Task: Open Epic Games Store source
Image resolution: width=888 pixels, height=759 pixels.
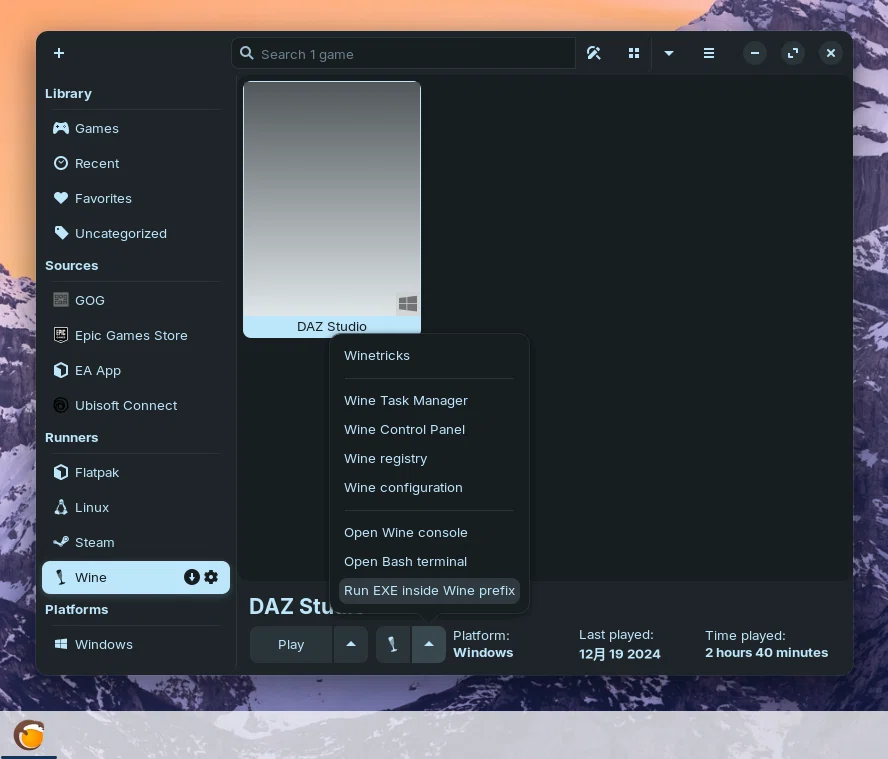Action: (x=136, y=335)
